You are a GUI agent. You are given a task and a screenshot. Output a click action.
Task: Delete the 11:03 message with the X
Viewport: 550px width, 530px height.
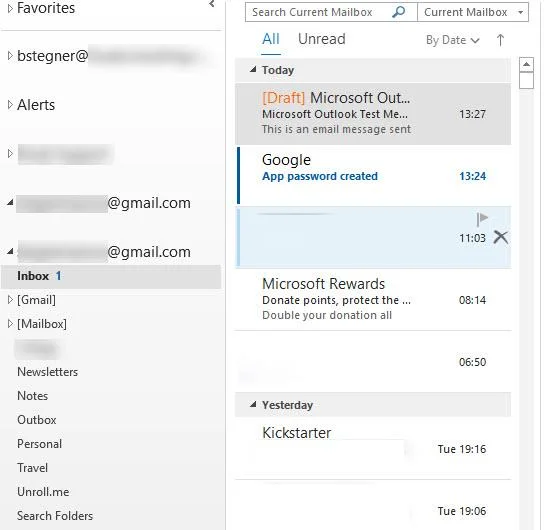click(x=501, y=237)
